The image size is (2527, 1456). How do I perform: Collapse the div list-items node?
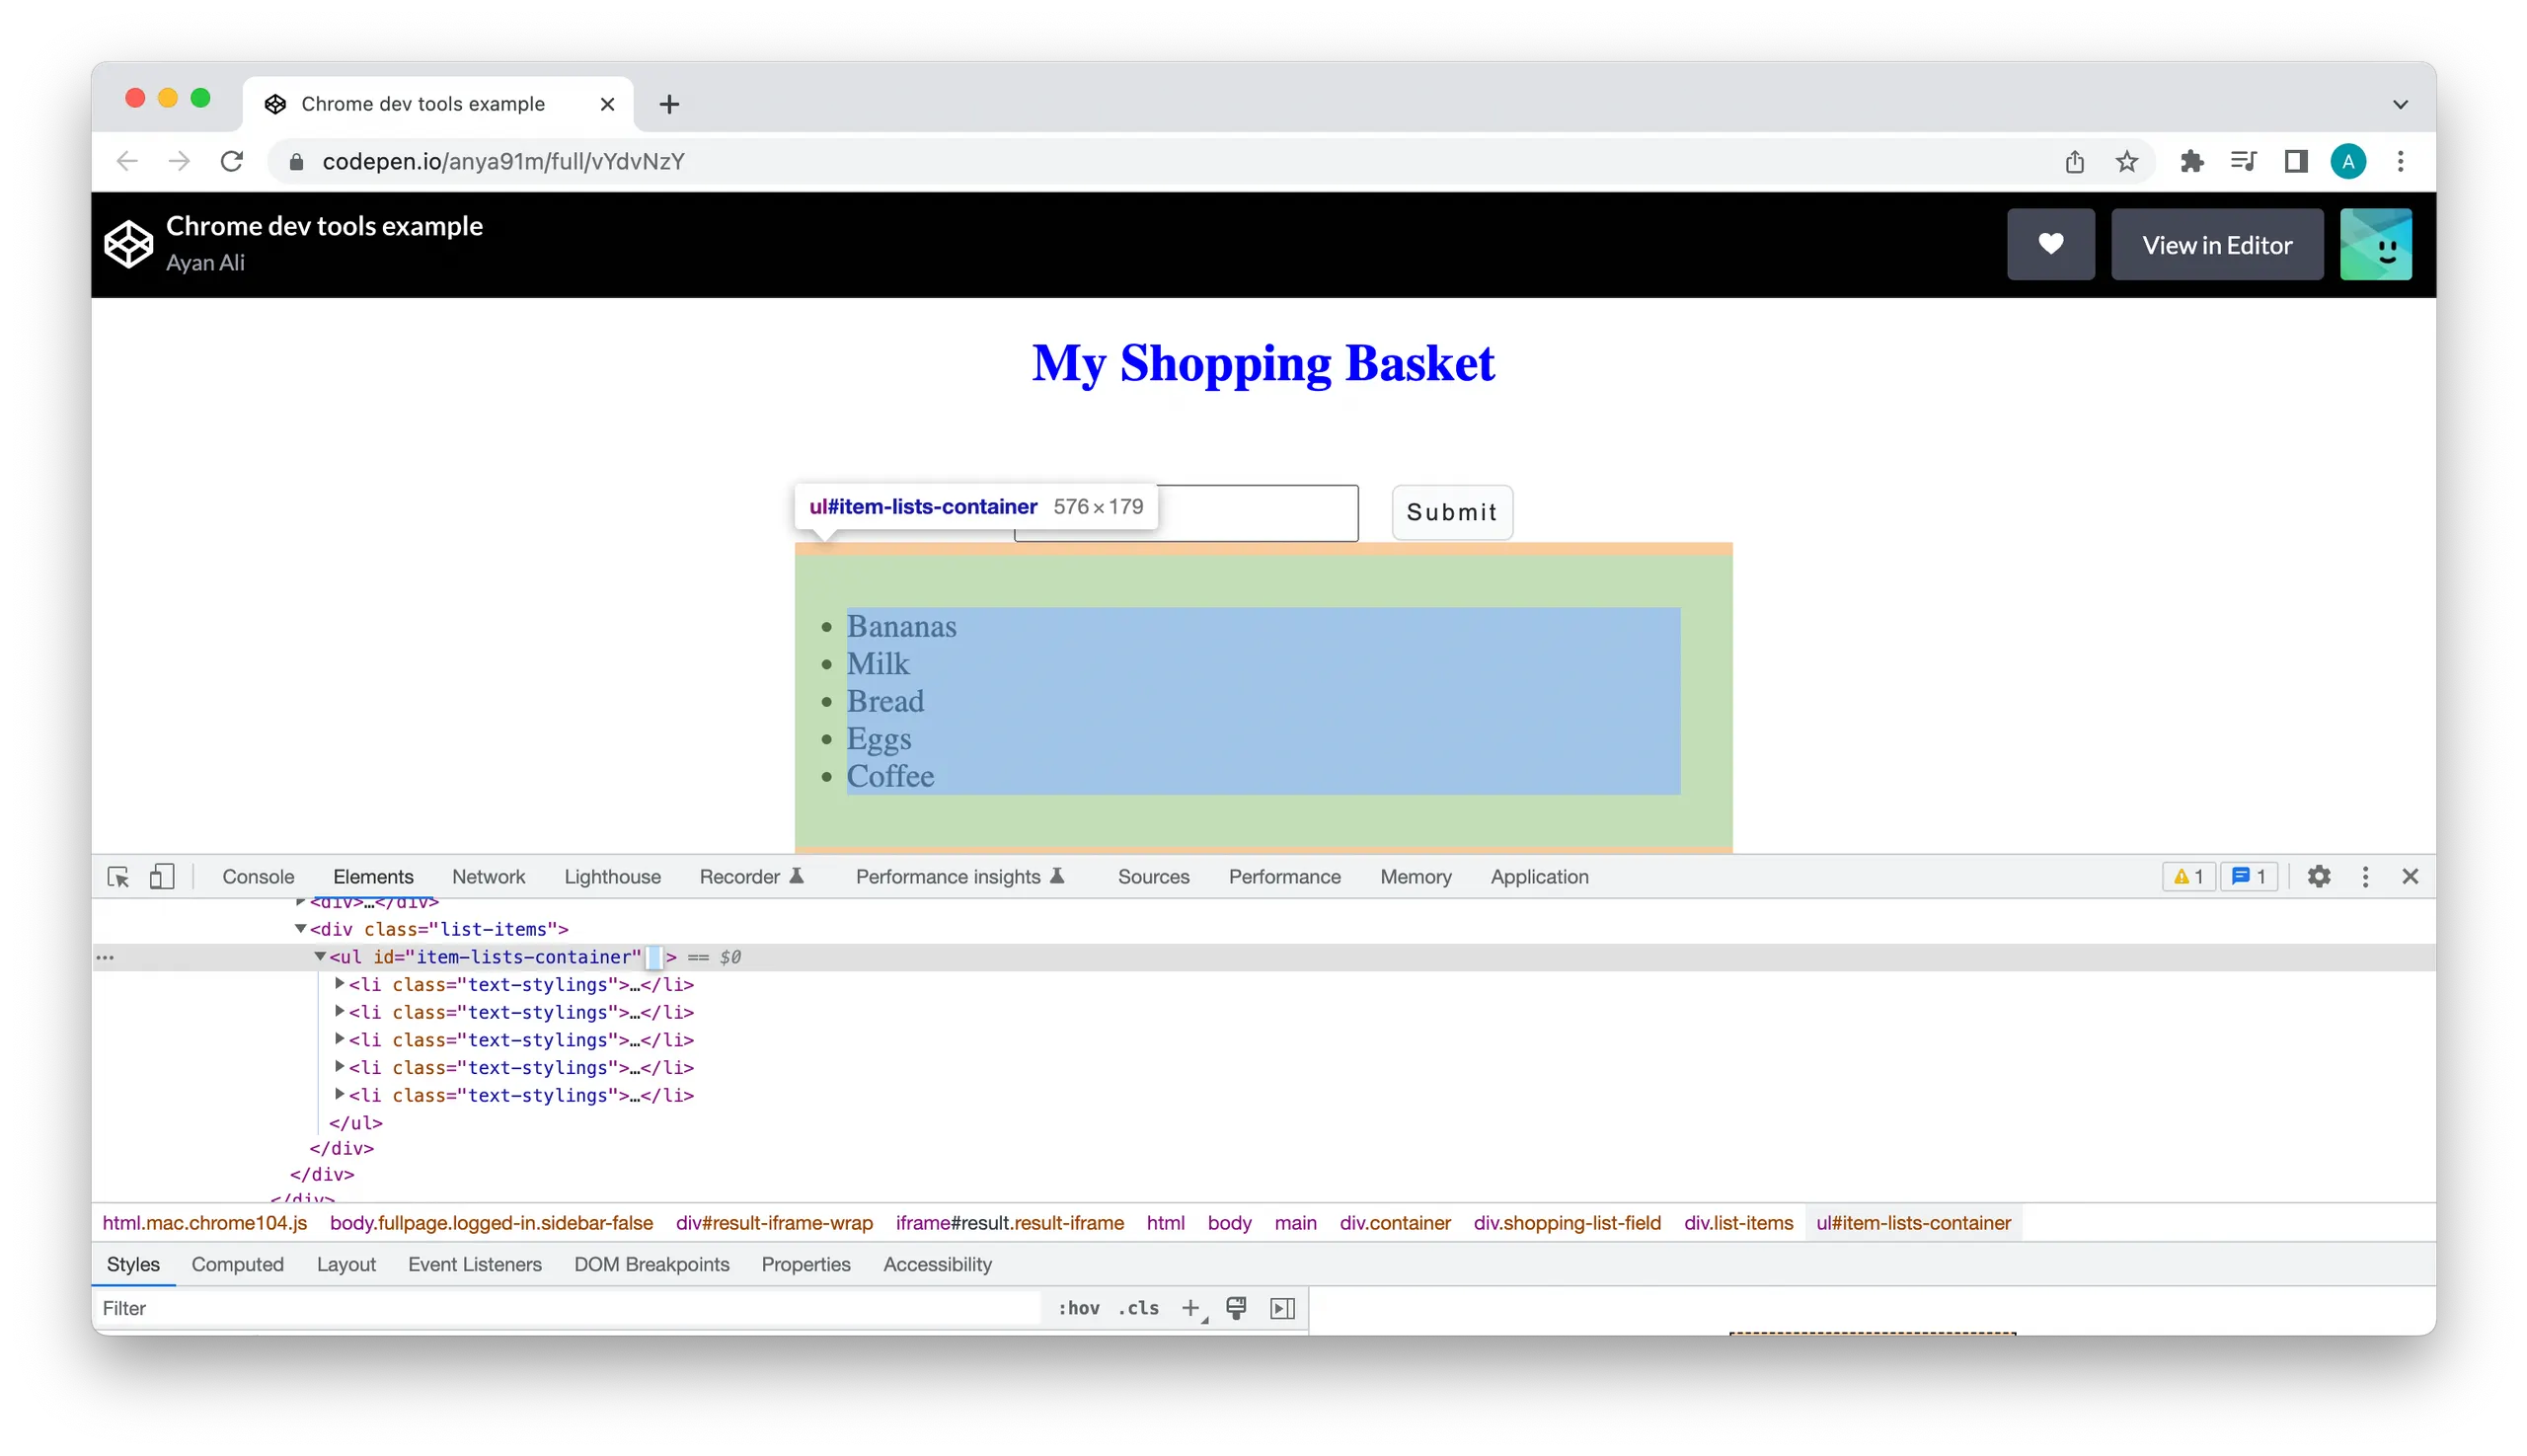(300, 929)
